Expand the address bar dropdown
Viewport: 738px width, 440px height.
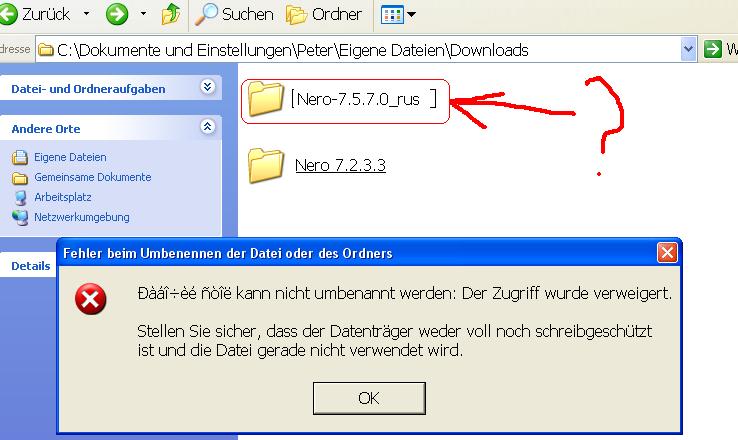pyautogui.click(x=689, y=49)
